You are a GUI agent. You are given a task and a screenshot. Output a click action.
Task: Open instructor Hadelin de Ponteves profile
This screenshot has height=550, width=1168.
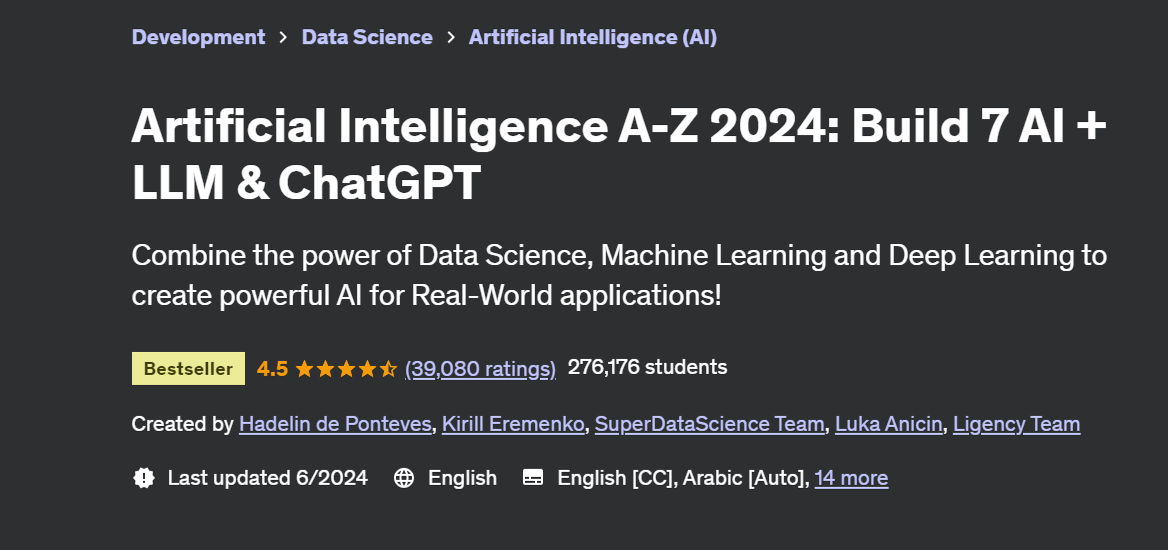click(335, 424)
